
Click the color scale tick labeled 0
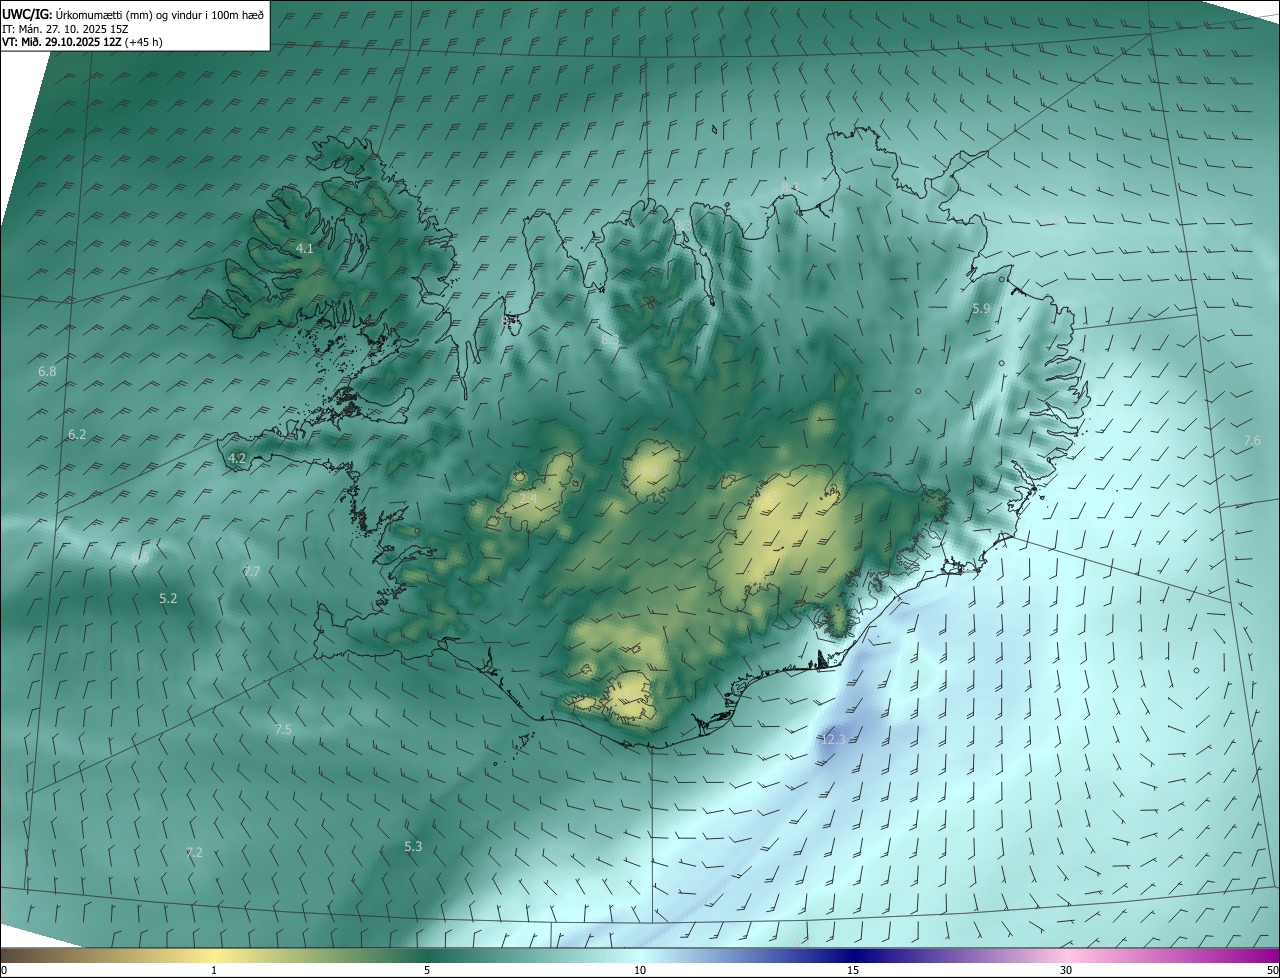(x=4, y=970)
